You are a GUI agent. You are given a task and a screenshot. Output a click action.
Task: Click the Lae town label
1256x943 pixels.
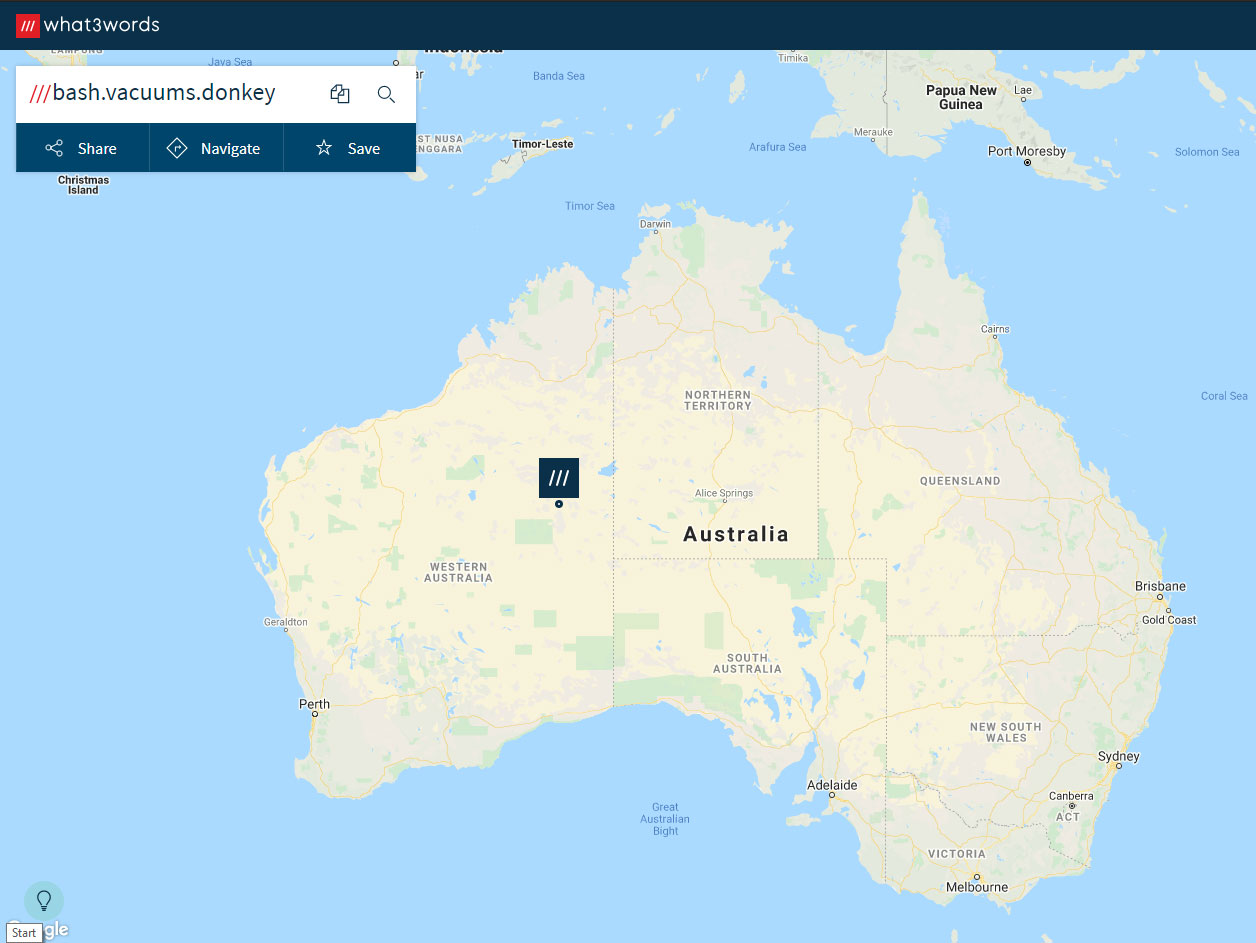1023,90
